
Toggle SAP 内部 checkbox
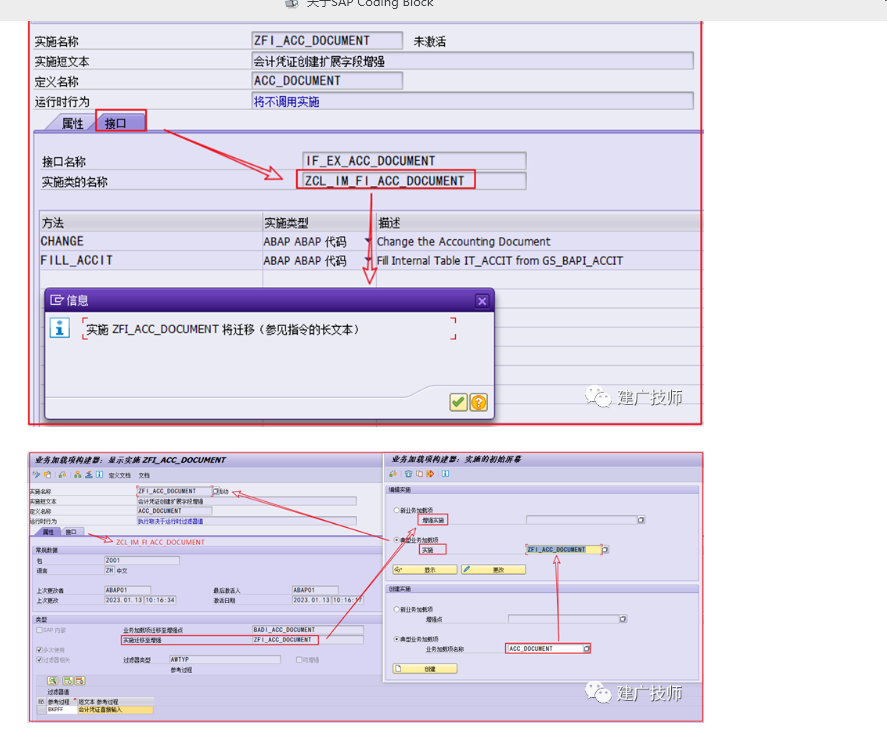tap(39, 630)
